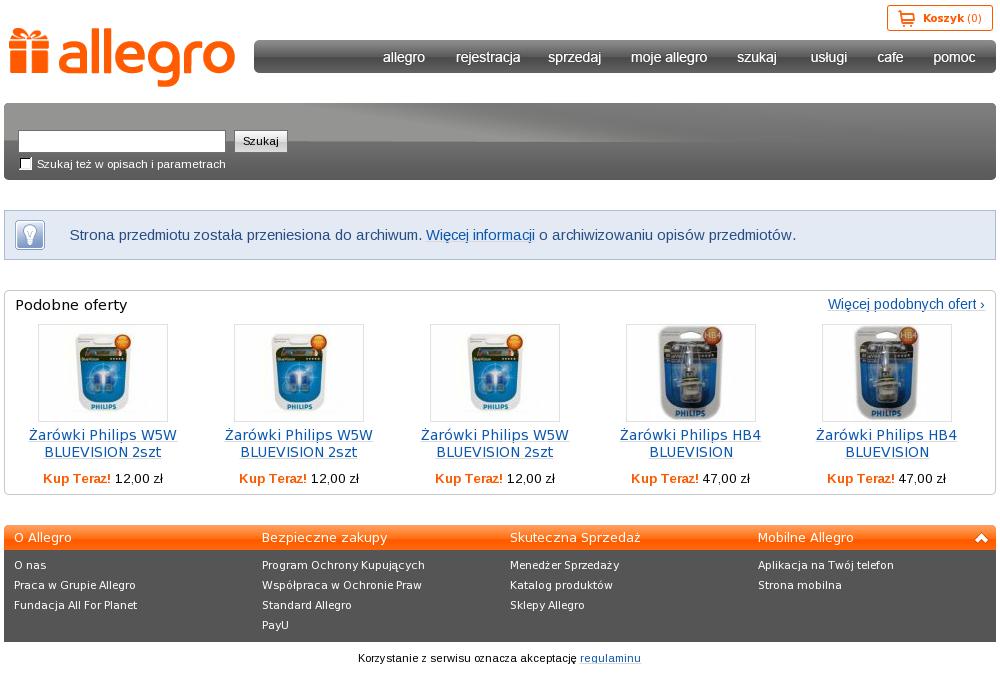This screenshot has height=678, width=1000.
Task: Open first Żarówki Philips HB4 title link
Action: 691,443
